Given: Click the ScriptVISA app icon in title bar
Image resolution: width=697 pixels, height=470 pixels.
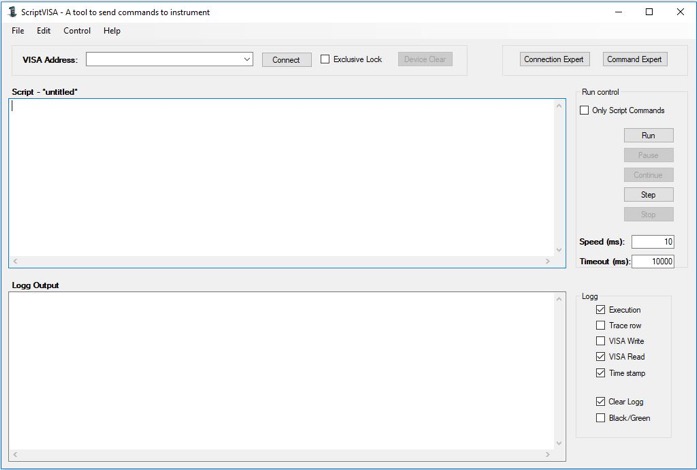Looking at the screenshot, I should pos(12,12).
